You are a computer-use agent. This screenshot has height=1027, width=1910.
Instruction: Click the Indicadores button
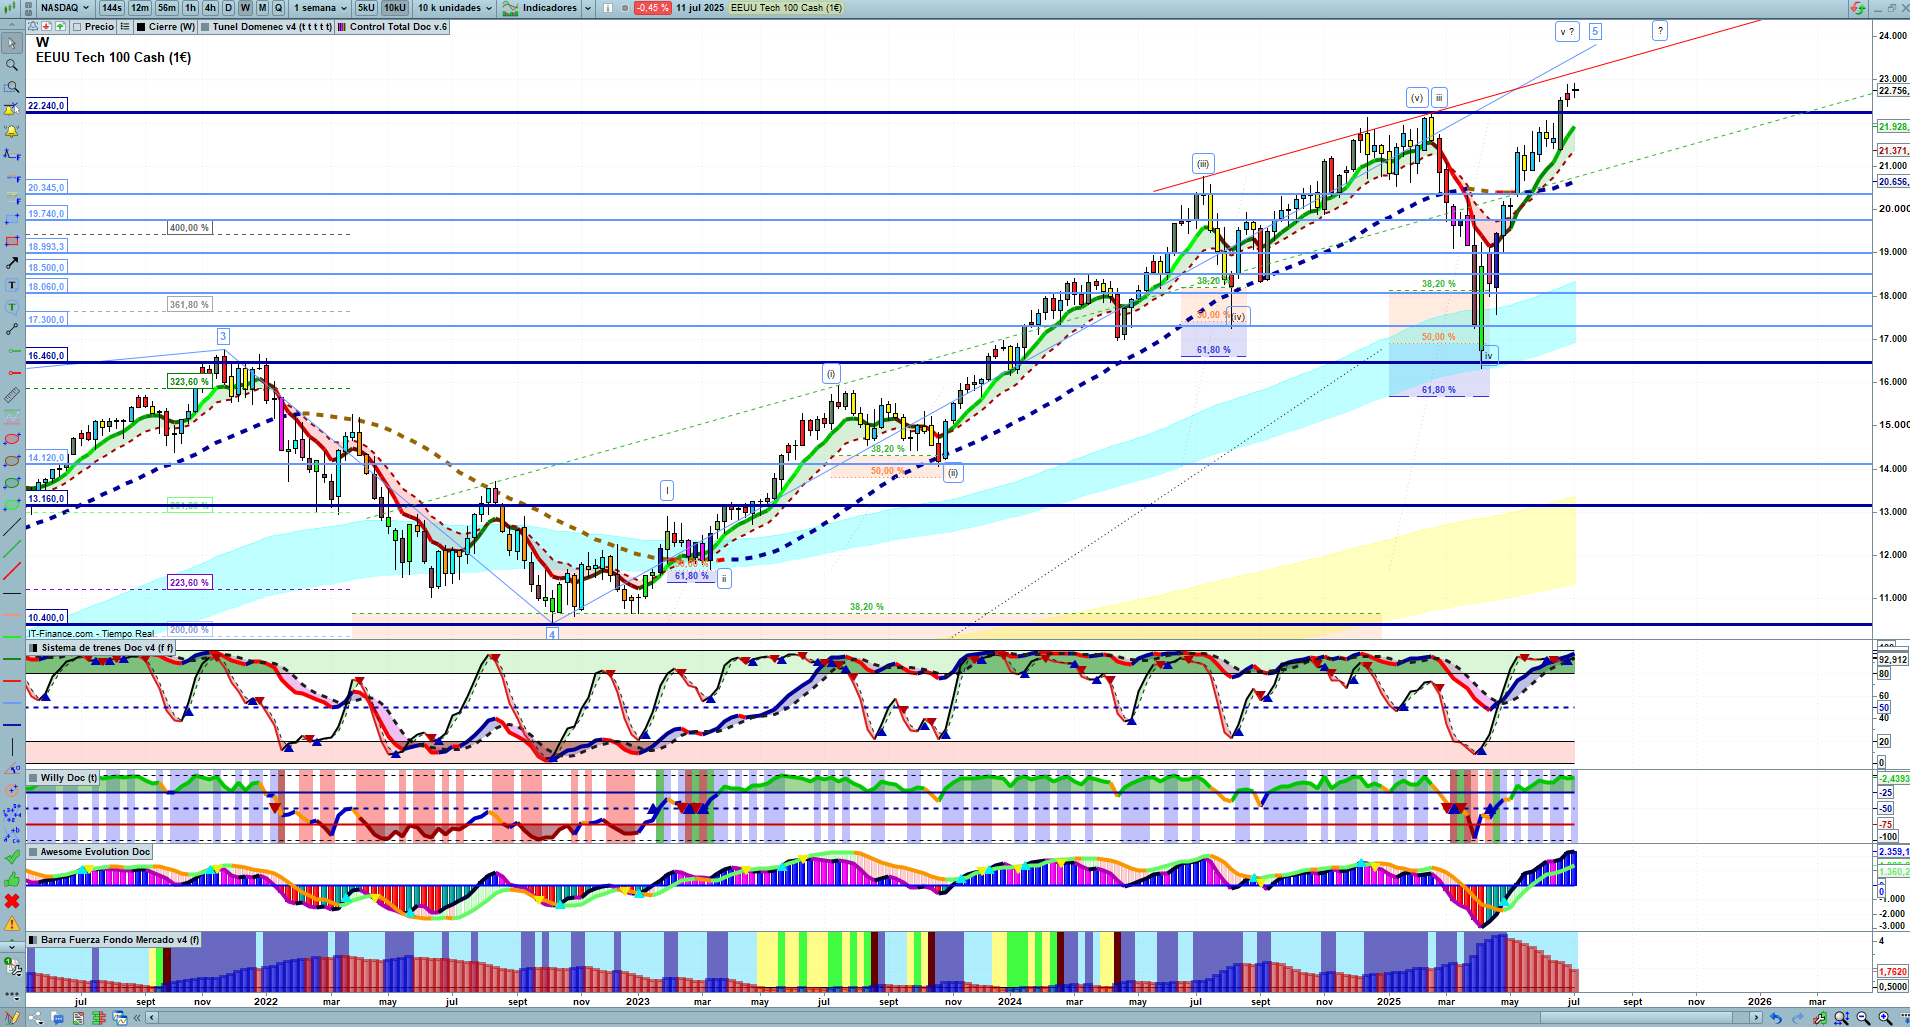[x=541, y=8]
